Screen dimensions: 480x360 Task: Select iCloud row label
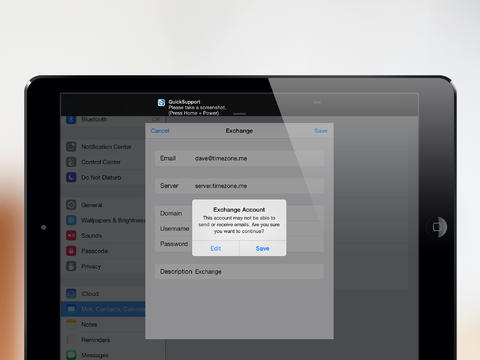tap(90, 294)
